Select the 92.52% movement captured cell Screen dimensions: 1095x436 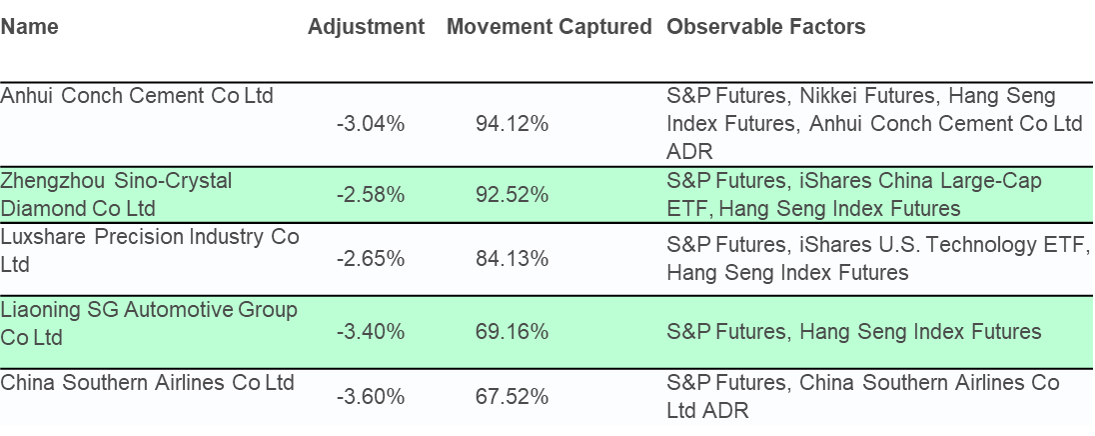point(512,195)
